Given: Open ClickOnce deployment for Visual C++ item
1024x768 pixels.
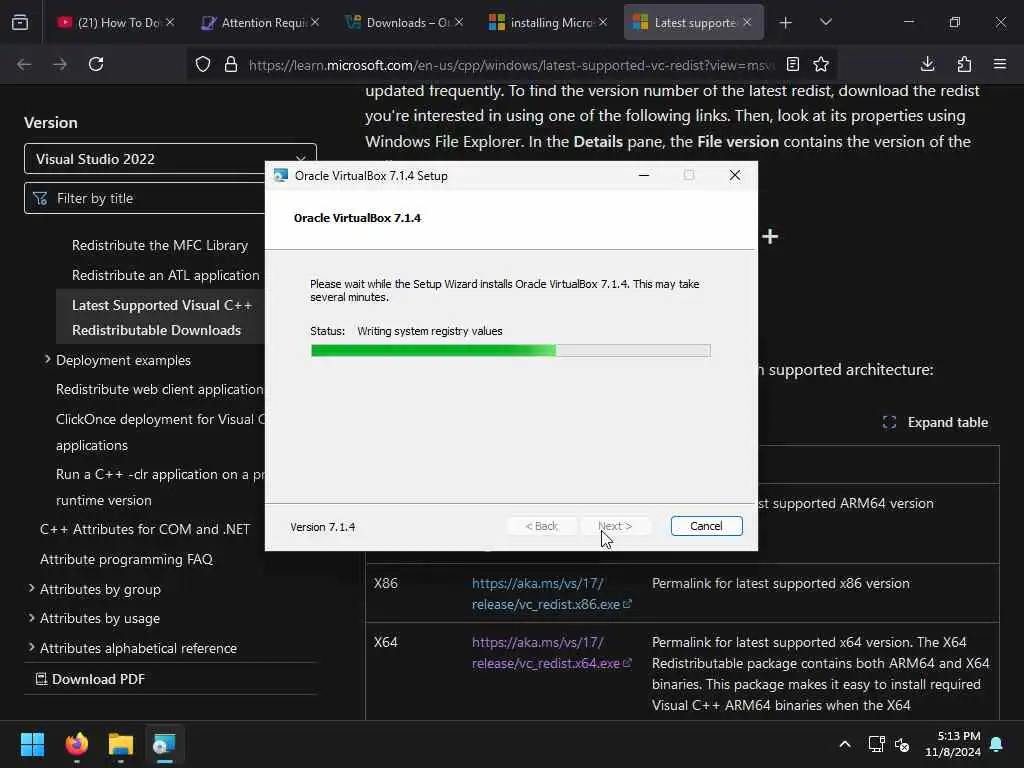Looking at the screenshot, I should (x=160, y=432).
